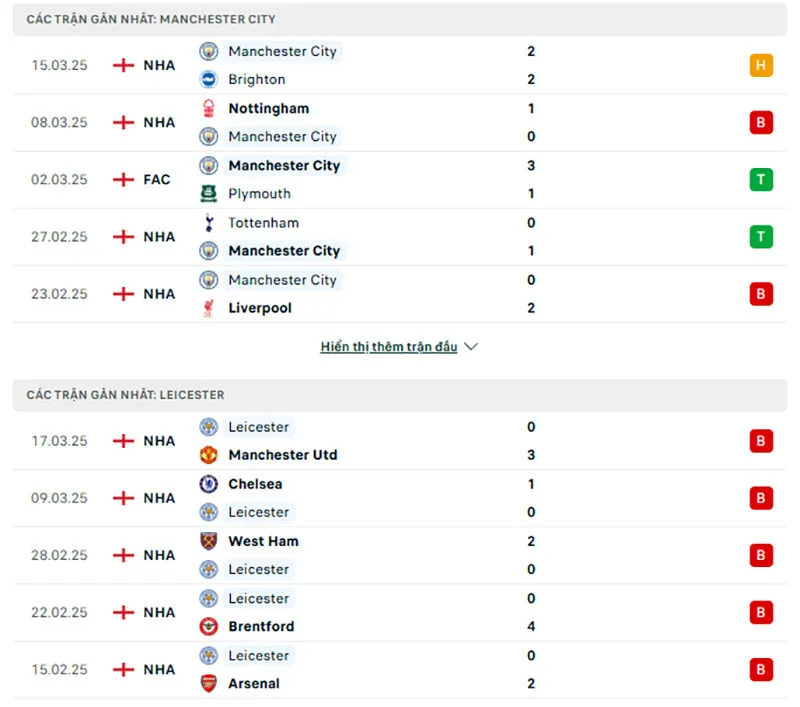The width and height of the screenshot is (800, 707).
Task: Click the West Ham crest icon
Action: pos(208,541)
